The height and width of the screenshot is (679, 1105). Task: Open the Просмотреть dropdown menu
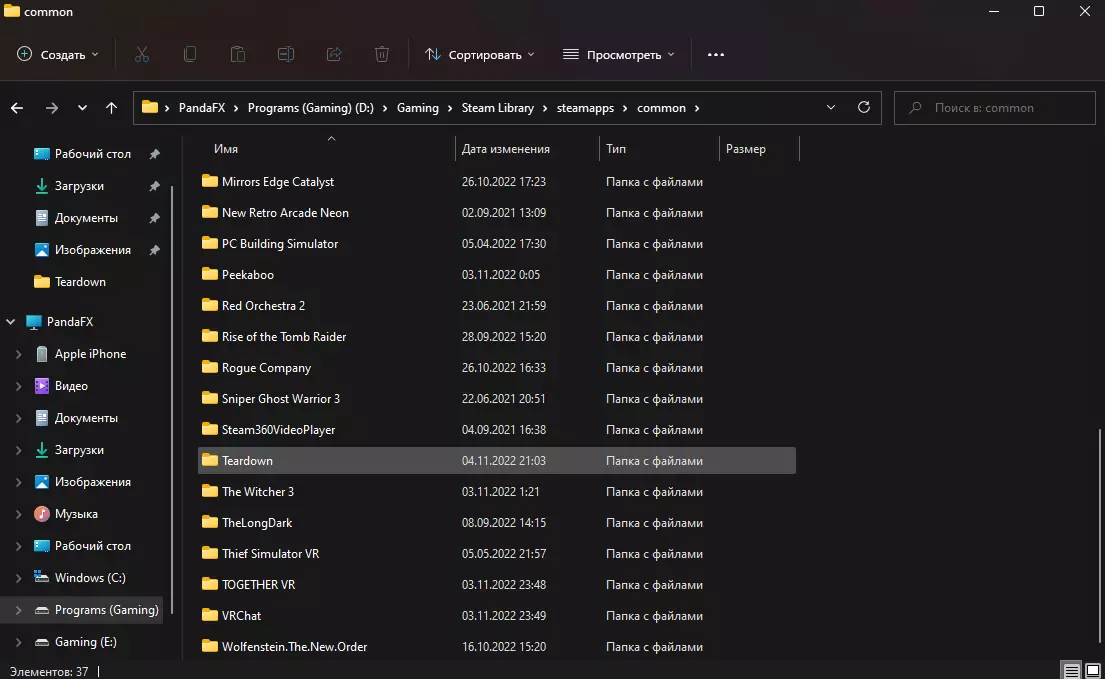618,54
